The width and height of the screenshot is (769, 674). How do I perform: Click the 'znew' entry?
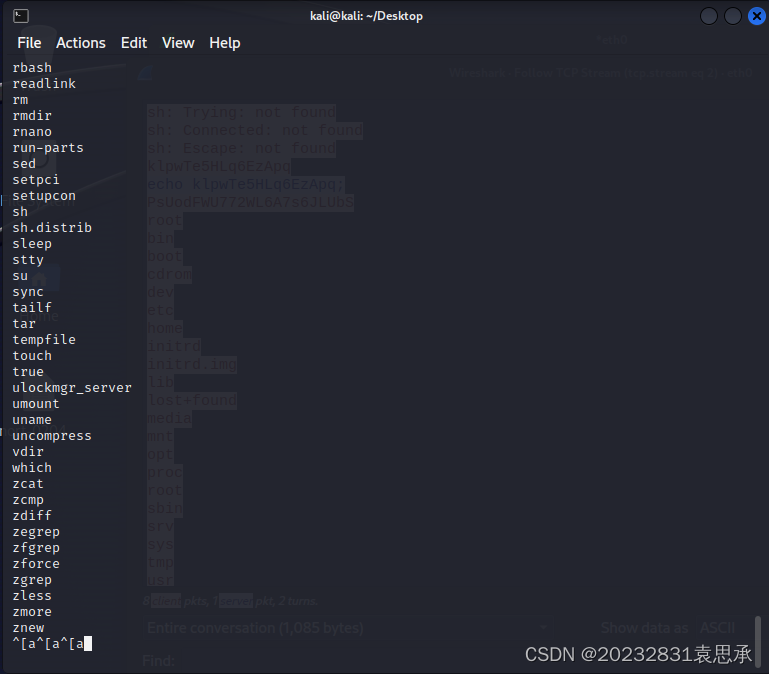pyautogui.click(x=28, y=628)
